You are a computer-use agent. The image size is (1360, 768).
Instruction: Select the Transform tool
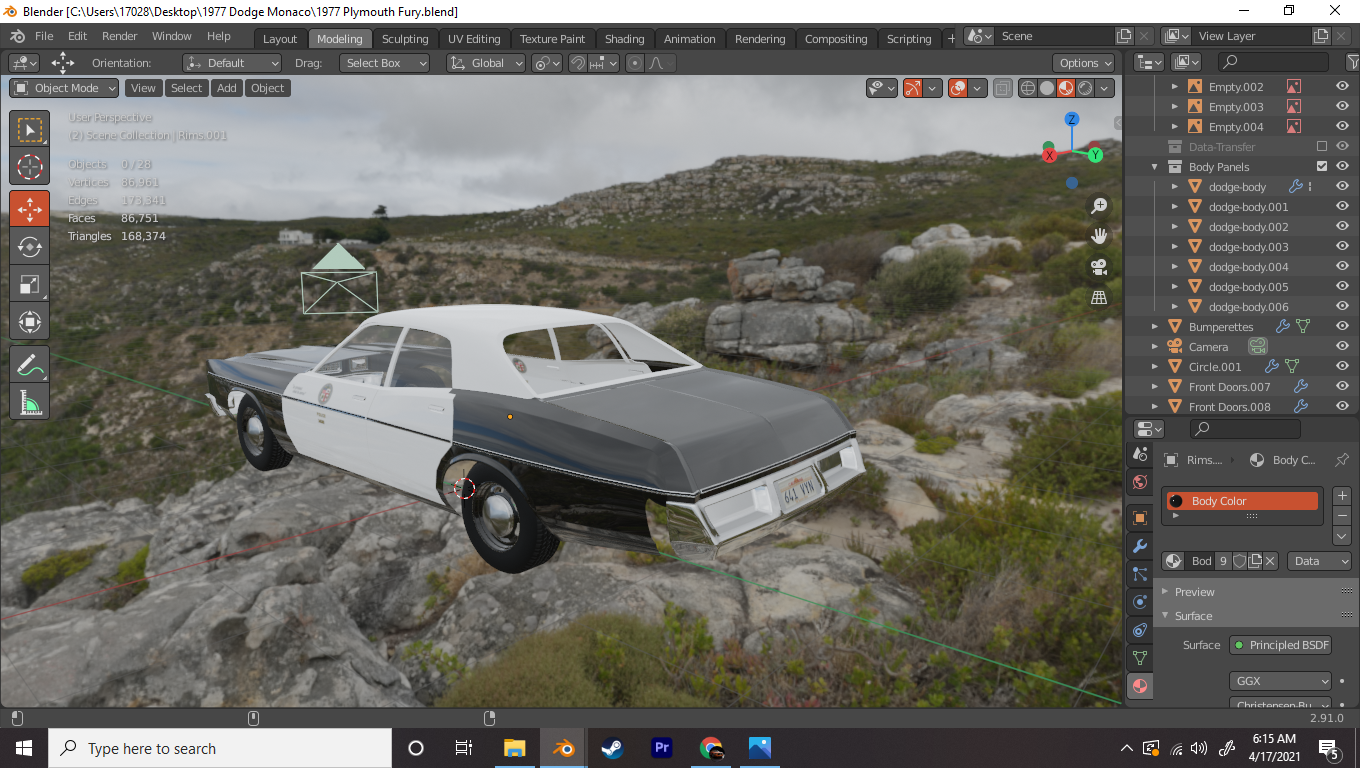pos(30,322)
